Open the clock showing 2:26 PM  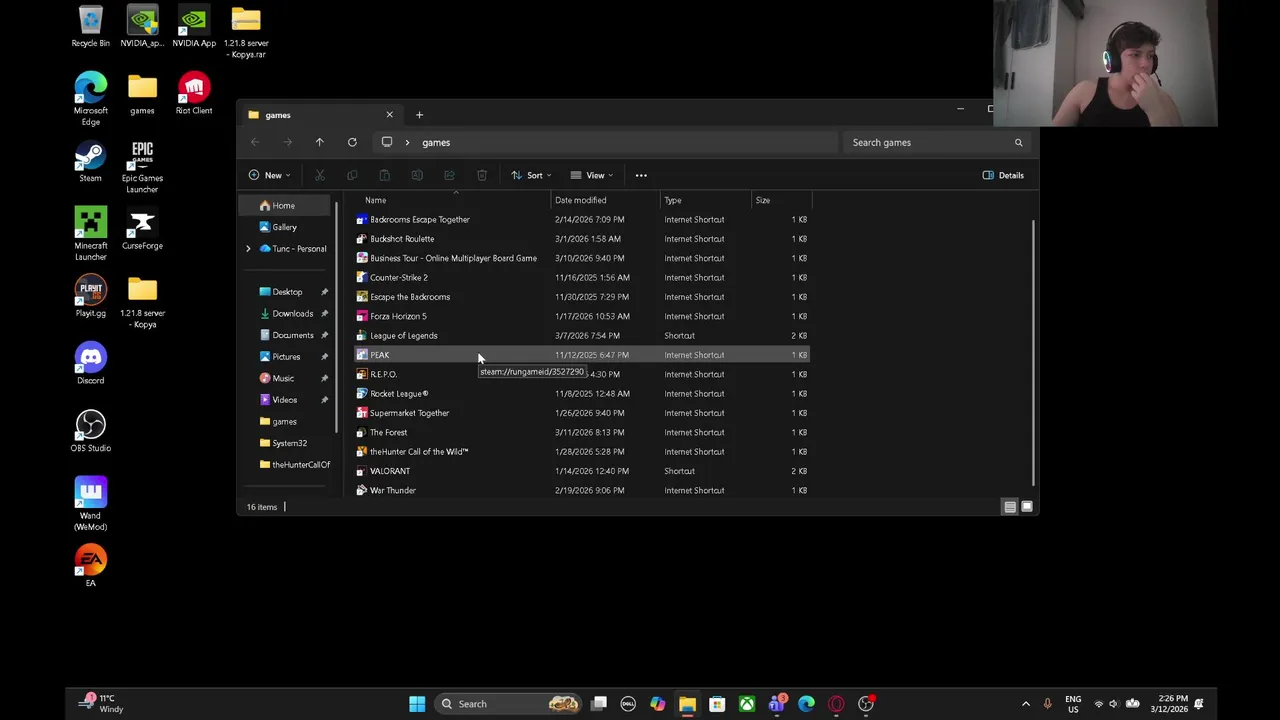[x=1168, y=704]
